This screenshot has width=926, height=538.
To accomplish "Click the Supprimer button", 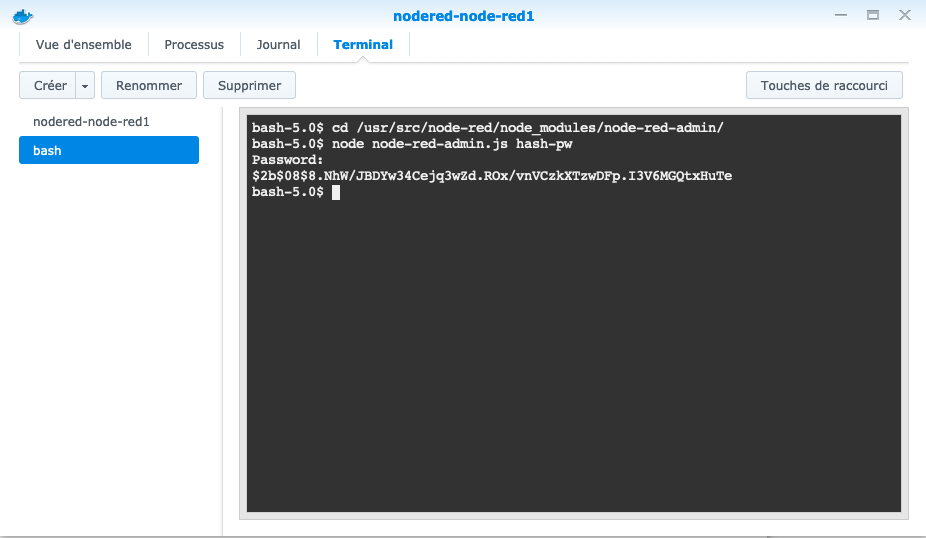I will 249,86.
